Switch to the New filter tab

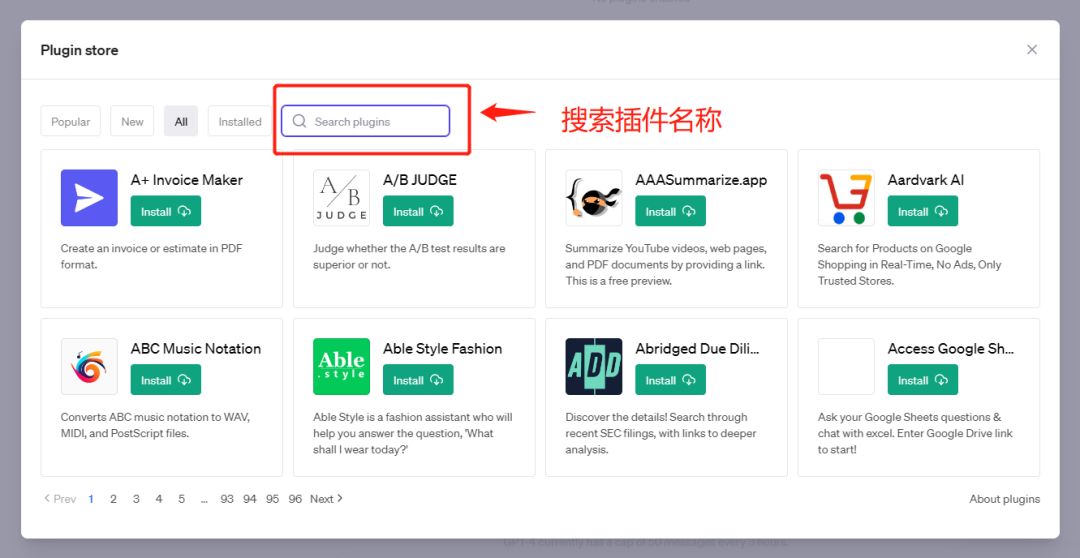point(132,121)
